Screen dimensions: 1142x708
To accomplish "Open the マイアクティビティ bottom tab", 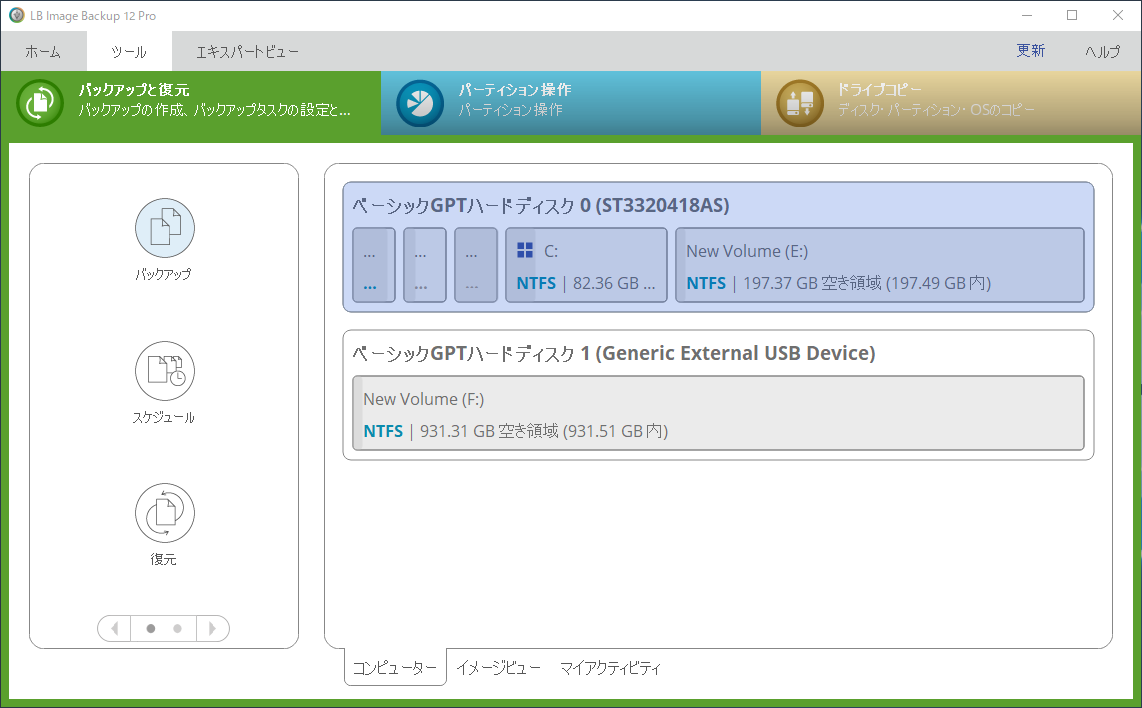I will tap(610, 668).
